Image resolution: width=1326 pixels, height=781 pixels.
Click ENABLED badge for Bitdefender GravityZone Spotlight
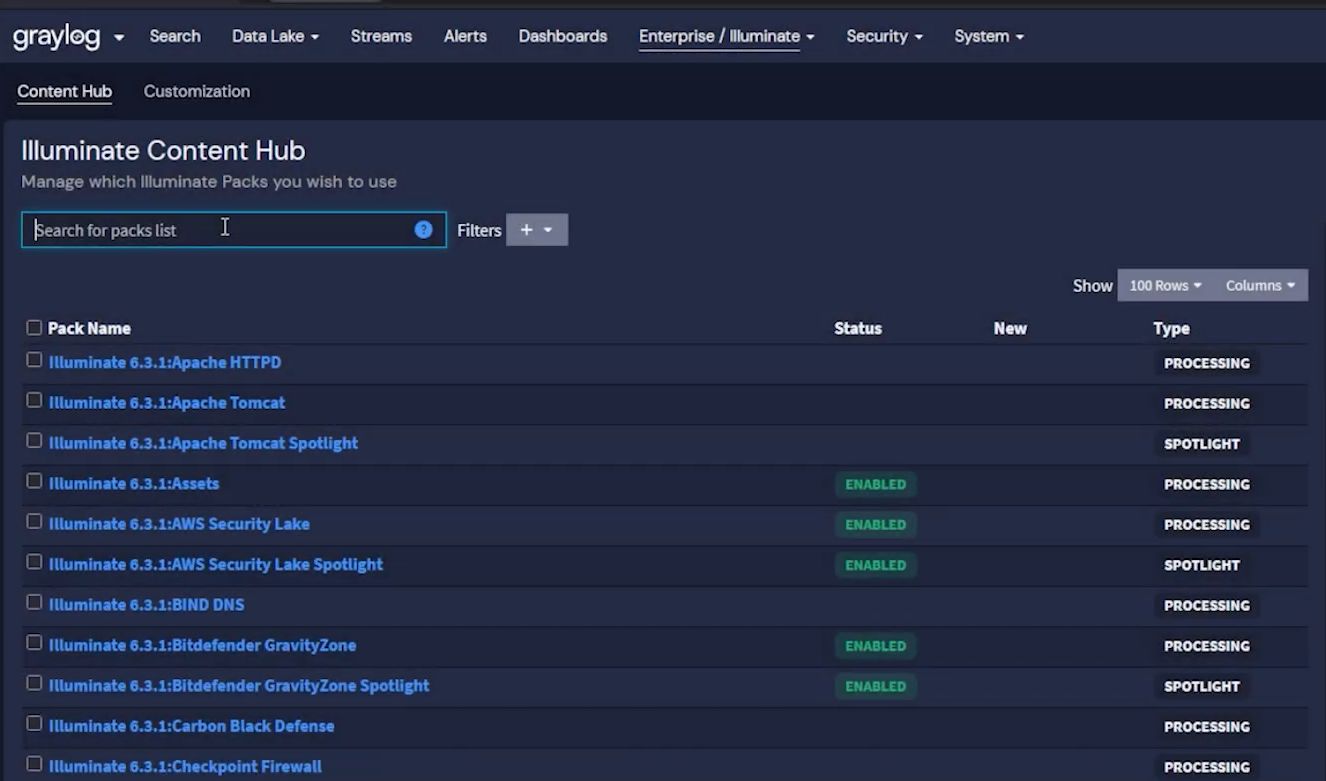(876, 686)
